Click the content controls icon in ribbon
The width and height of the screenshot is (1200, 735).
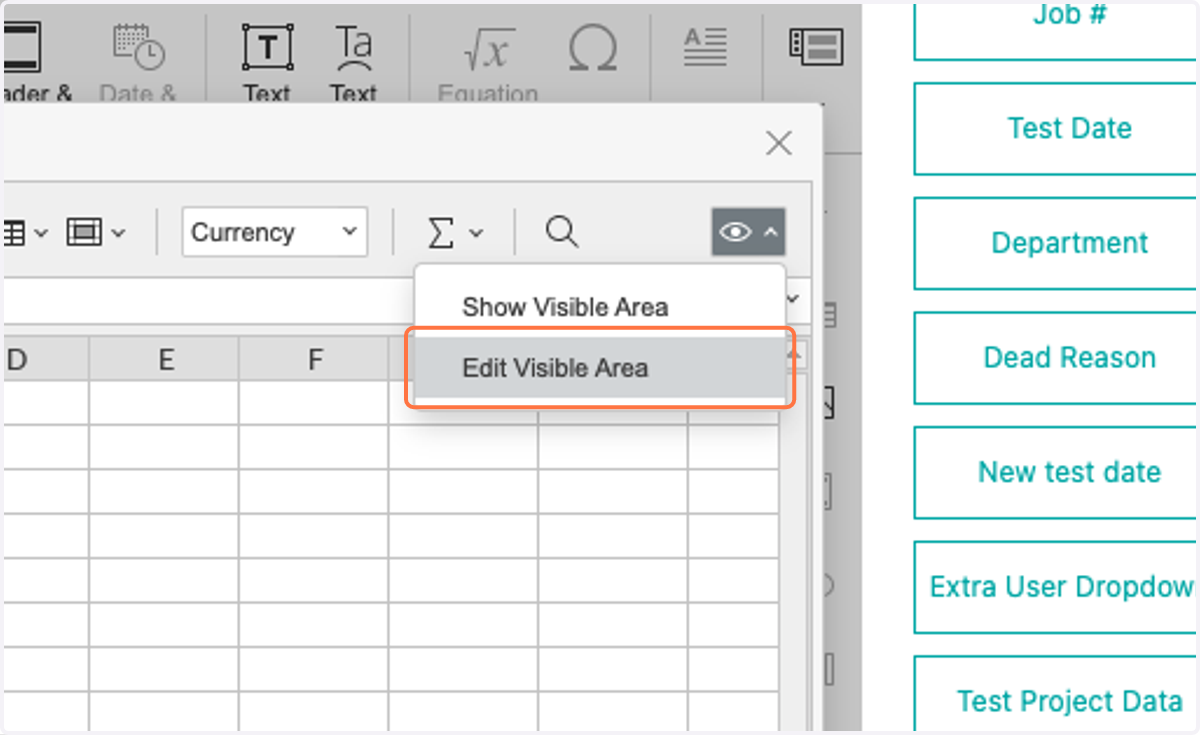click(x=816, y=46)
